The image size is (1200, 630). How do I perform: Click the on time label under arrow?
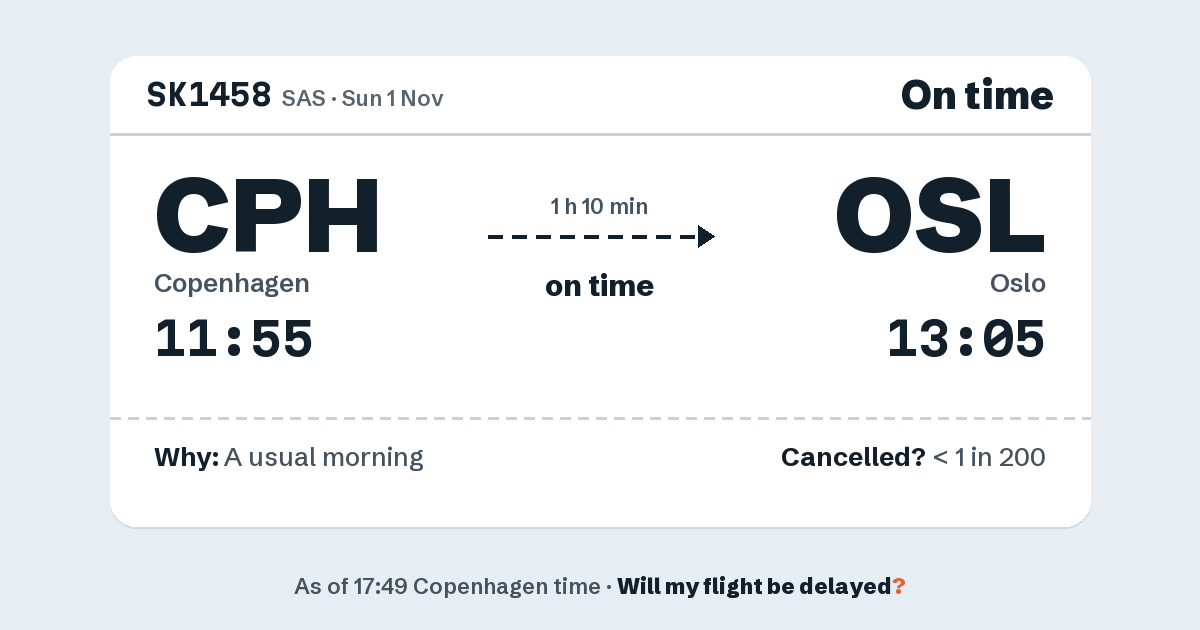coord(599,286)
